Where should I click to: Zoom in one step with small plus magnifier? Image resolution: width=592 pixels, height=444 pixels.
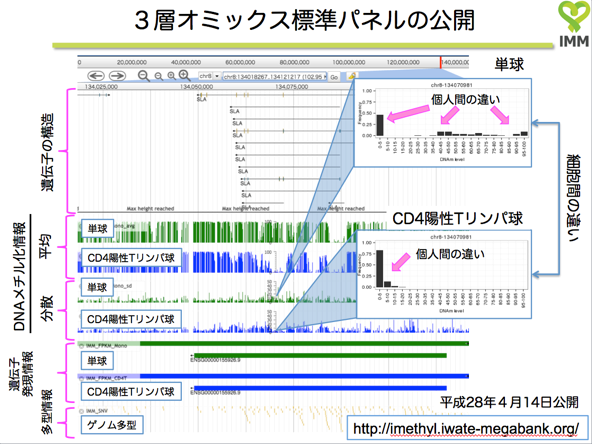[172, 76]
